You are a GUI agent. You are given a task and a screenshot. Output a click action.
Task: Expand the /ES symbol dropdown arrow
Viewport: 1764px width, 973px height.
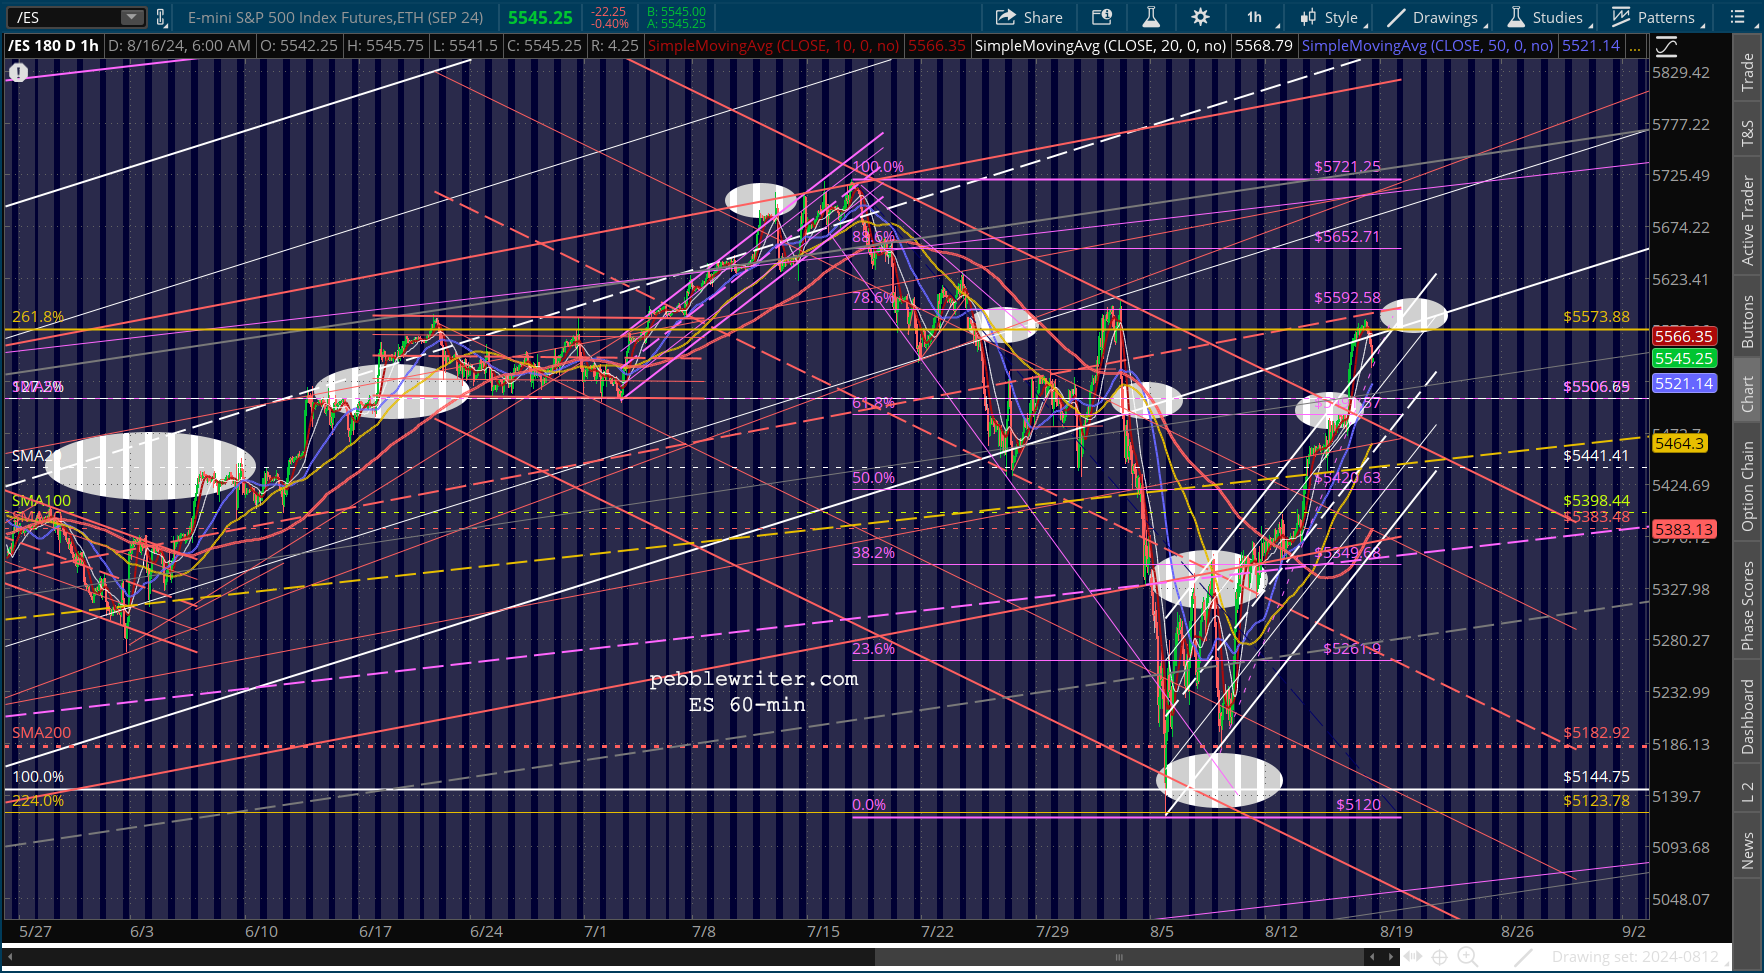coord(131,17)
